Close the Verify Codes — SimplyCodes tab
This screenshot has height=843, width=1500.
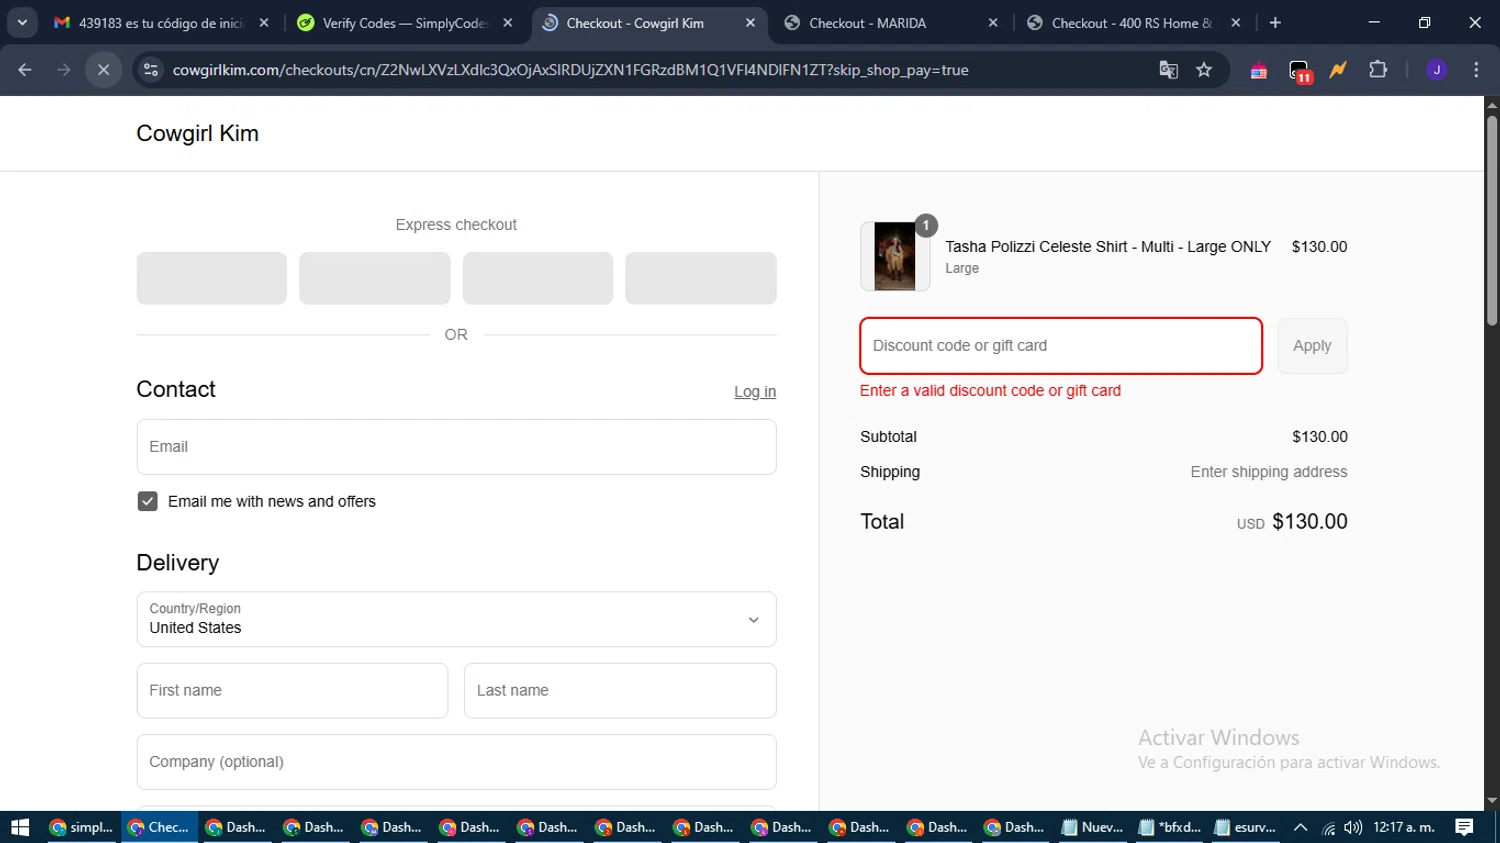[508, 22]
